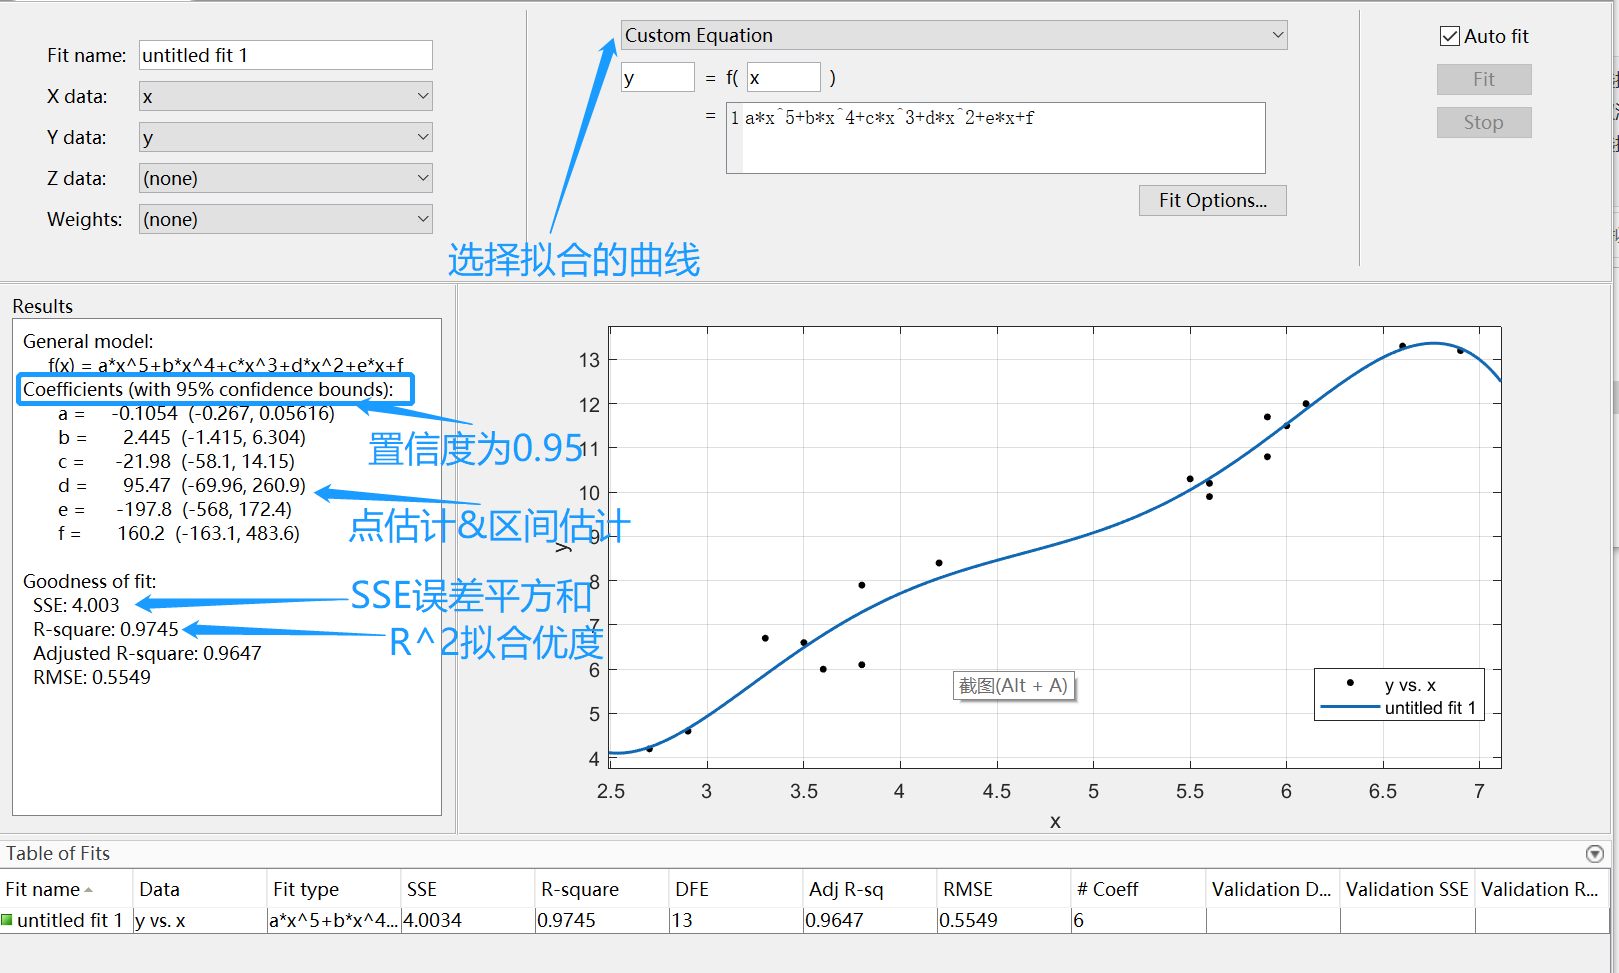Click the 'y vs. x' data table cell
The width and height of the screenshot is (1619, 973).
[x=200, y=920]
